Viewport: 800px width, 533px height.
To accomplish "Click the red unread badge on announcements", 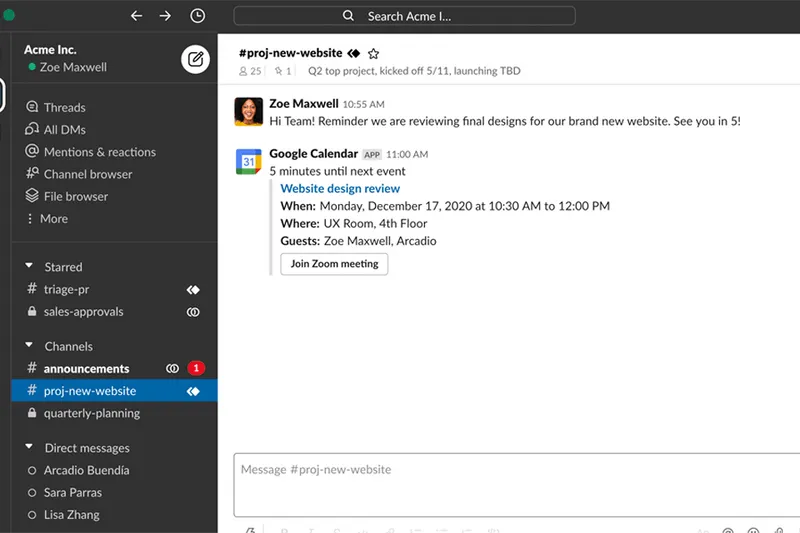I will point(196,368).
